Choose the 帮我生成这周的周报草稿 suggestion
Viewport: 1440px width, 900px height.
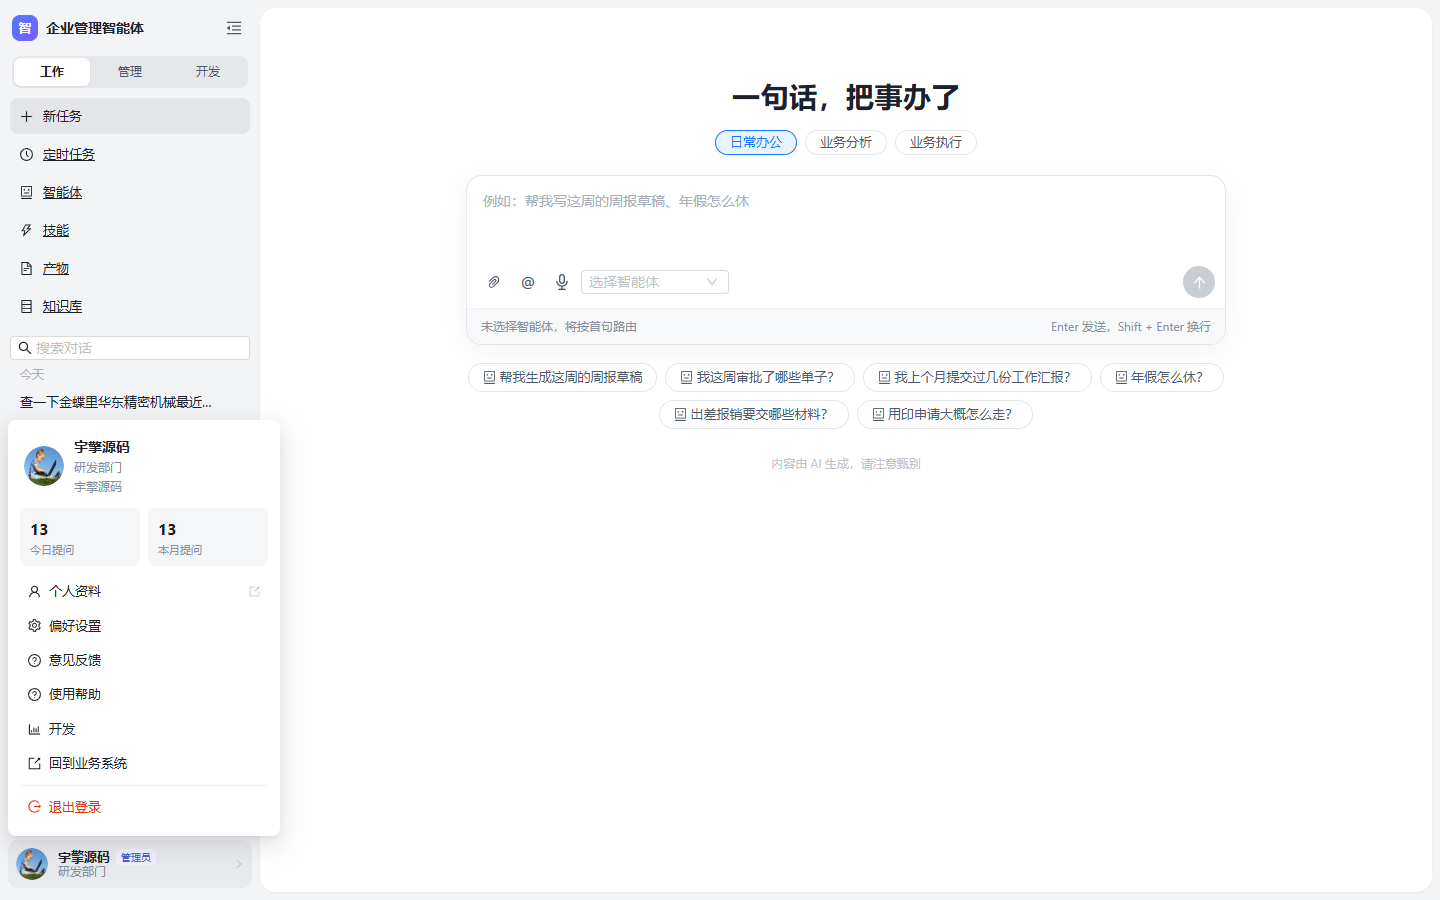coord(563,377)
